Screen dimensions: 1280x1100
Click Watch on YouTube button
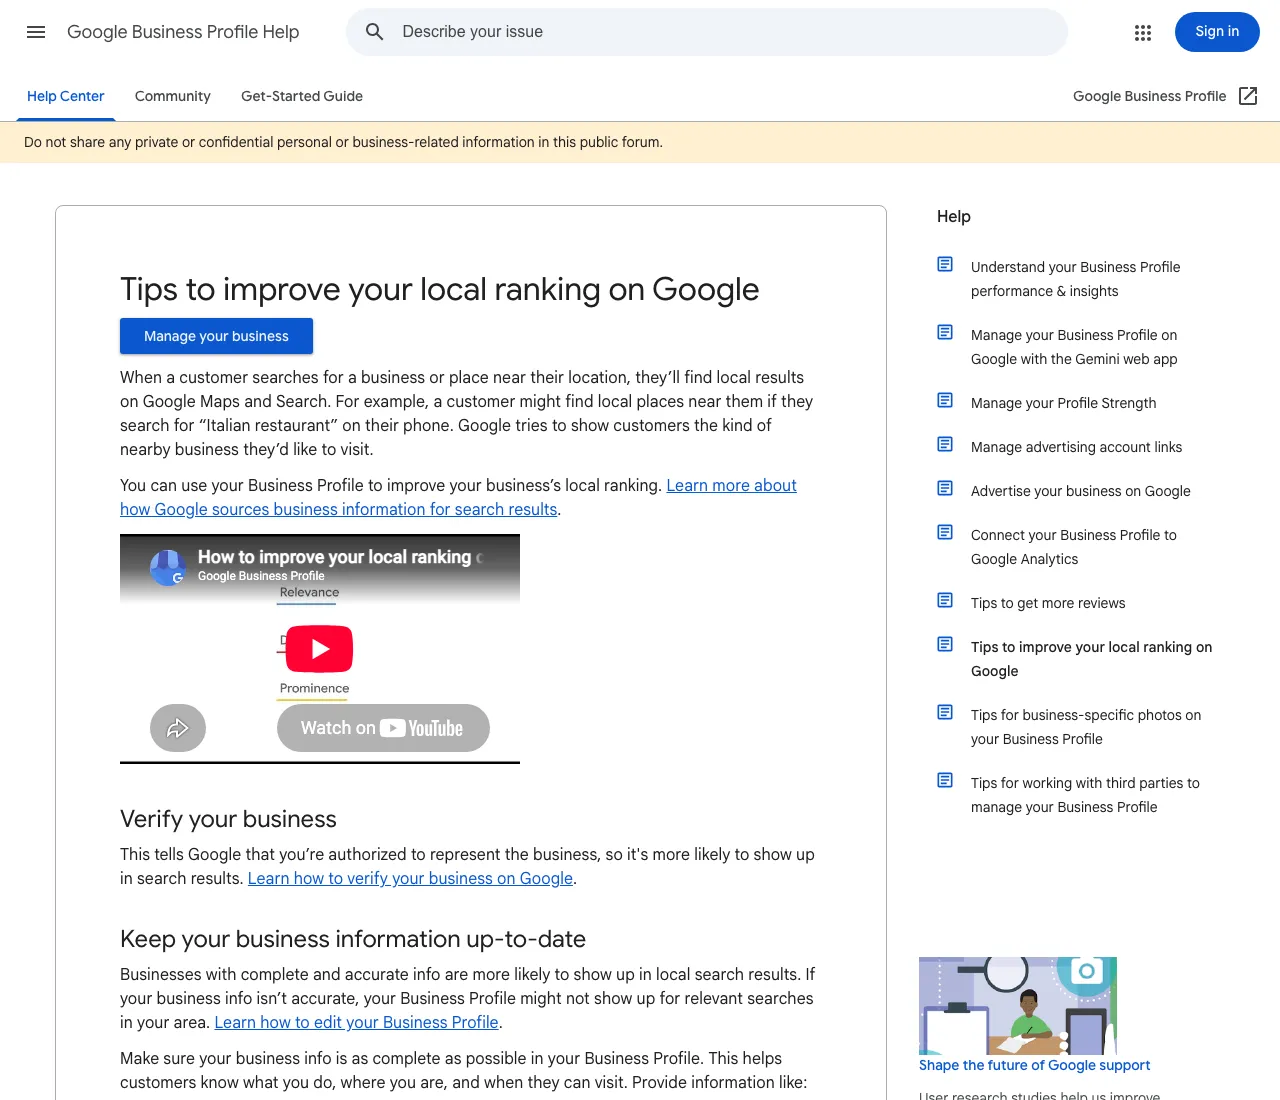point(383,728)
